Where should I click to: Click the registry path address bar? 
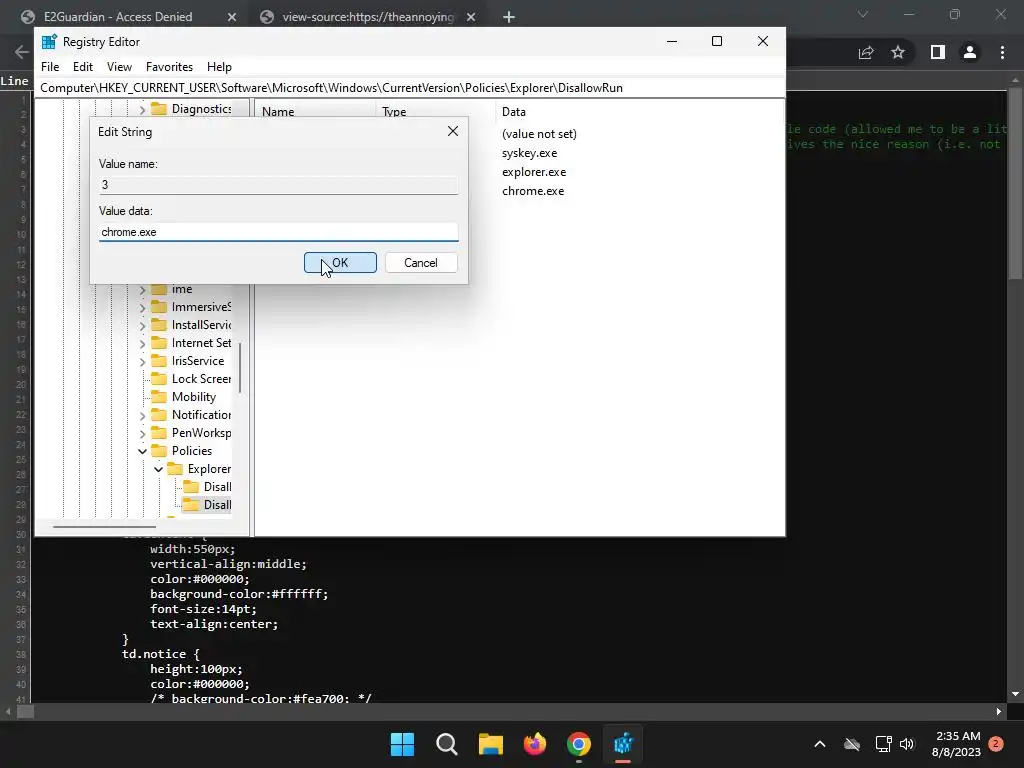click(x=409, y=88)
